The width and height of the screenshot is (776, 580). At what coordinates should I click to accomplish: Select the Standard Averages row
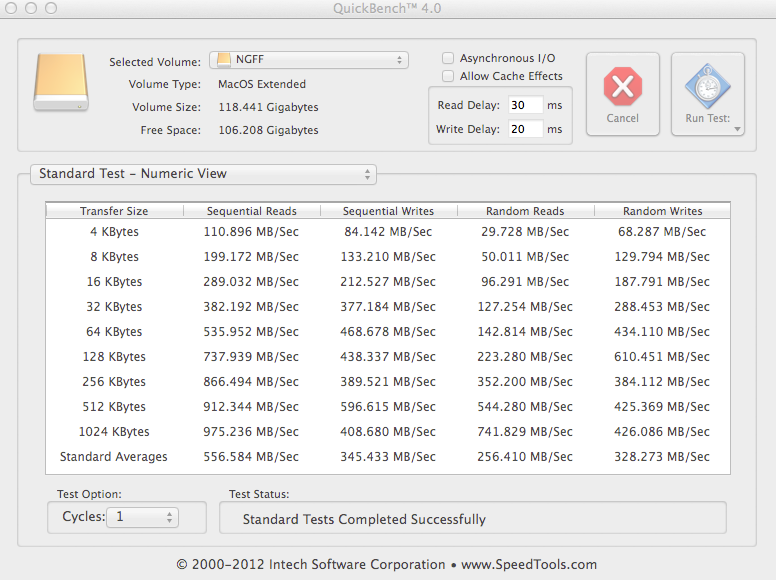388,456
